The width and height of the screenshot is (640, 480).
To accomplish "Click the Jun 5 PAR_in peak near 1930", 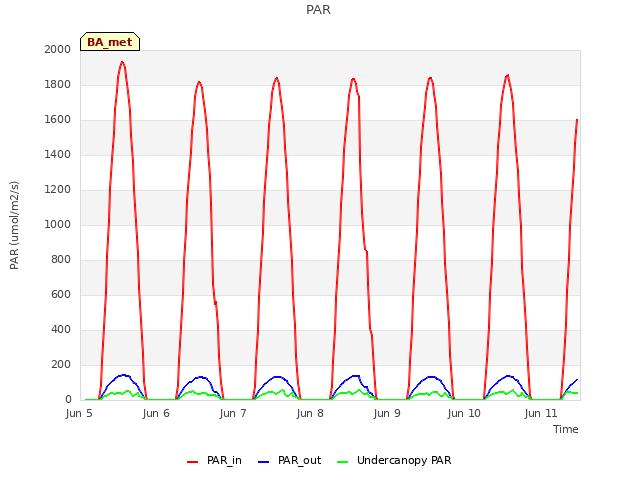I will [x=122, y=62].
